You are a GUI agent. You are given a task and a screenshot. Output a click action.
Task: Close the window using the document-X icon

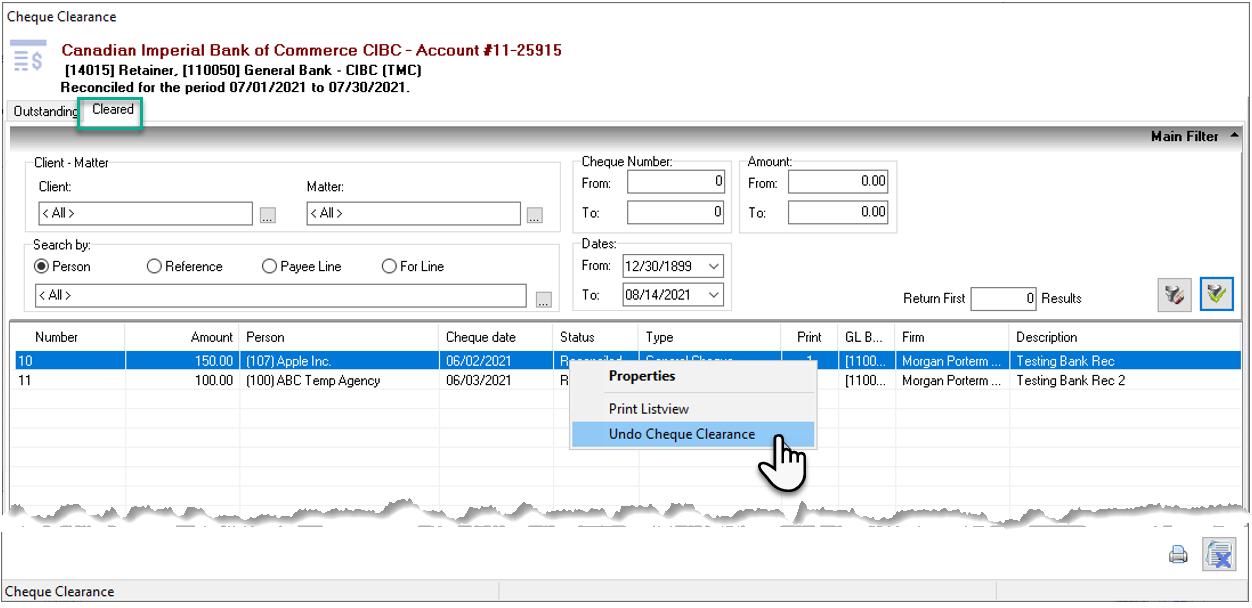tap(1218, 554)
